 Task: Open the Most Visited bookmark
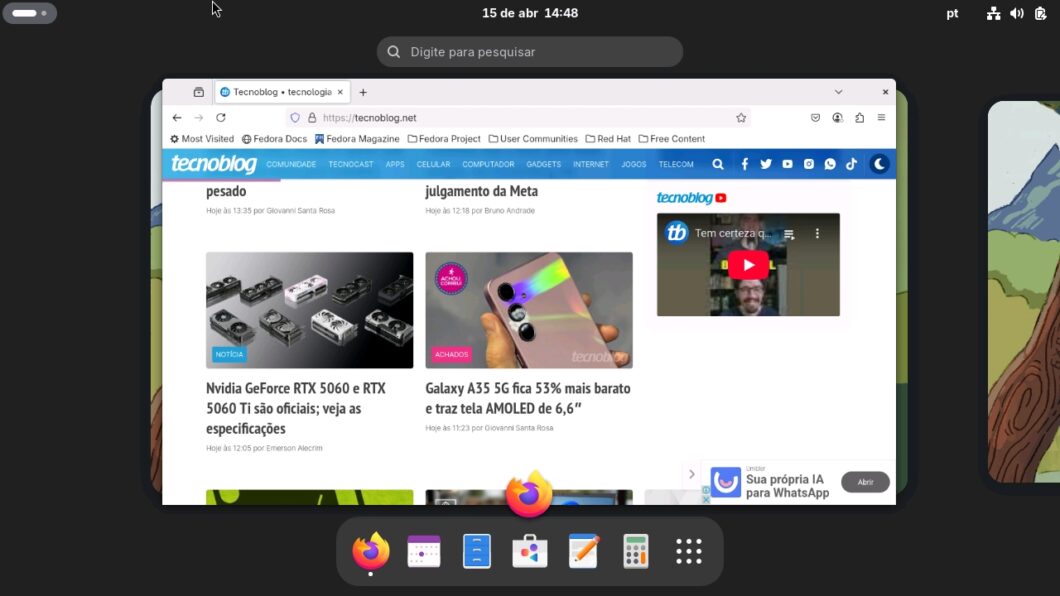(x=202, y=139)
